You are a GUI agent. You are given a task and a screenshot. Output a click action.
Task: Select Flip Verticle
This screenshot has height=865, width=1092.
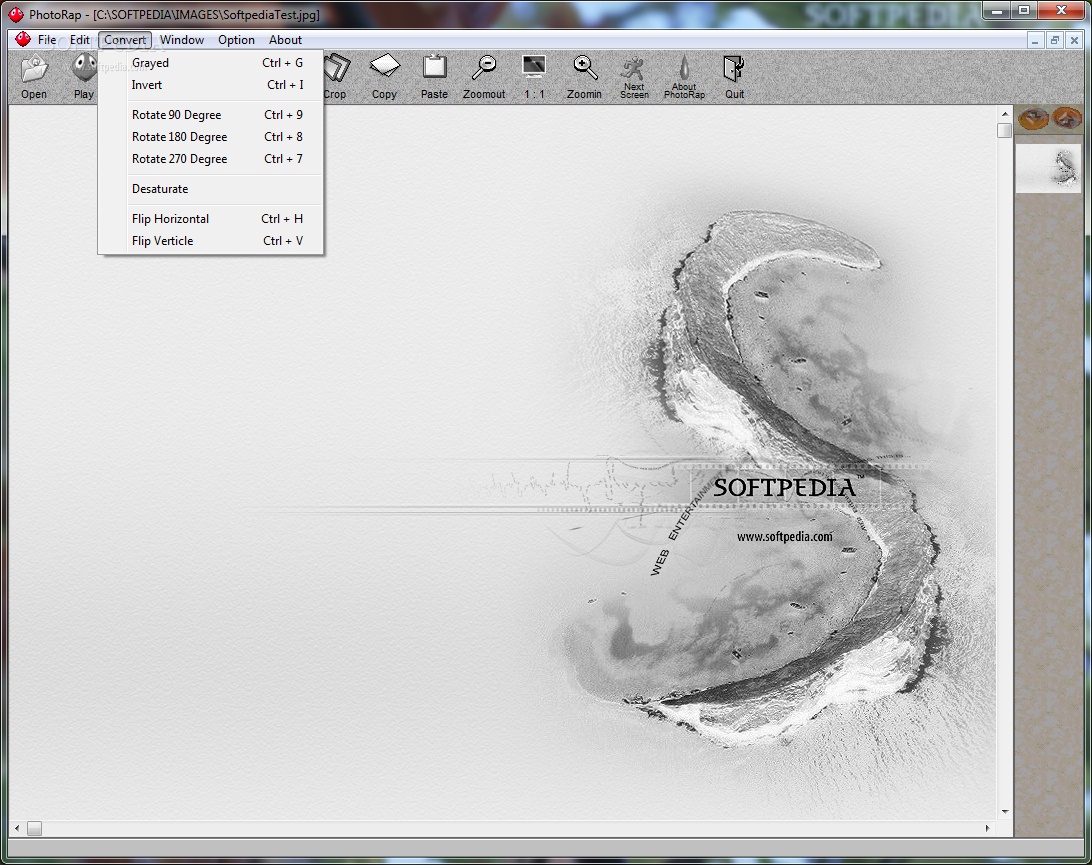pos(210,241)
